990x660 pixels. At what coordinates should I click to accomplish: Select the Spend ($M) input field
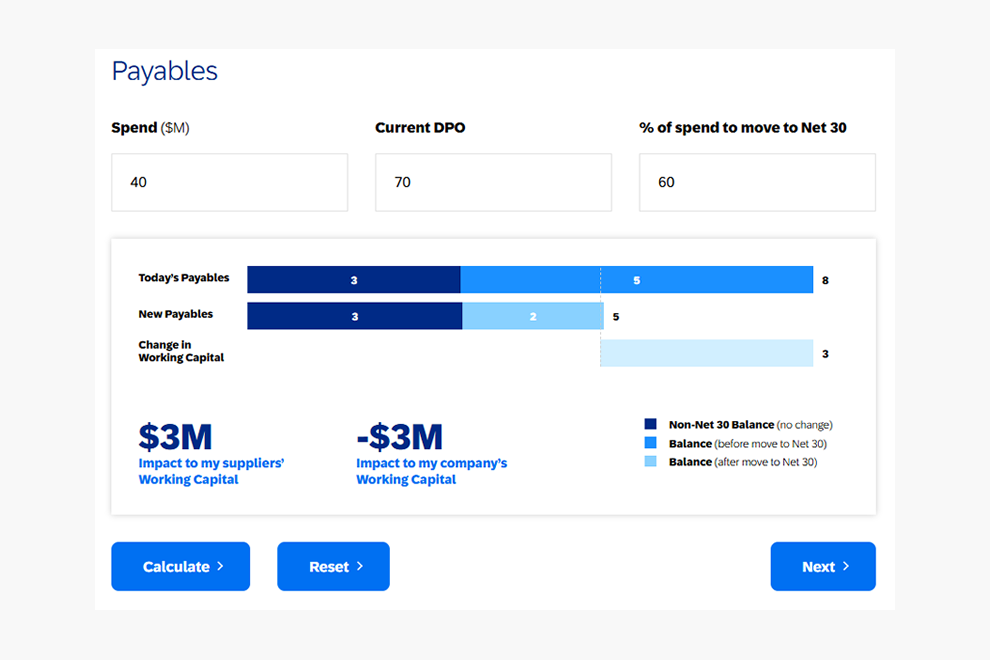click(229, 182)
